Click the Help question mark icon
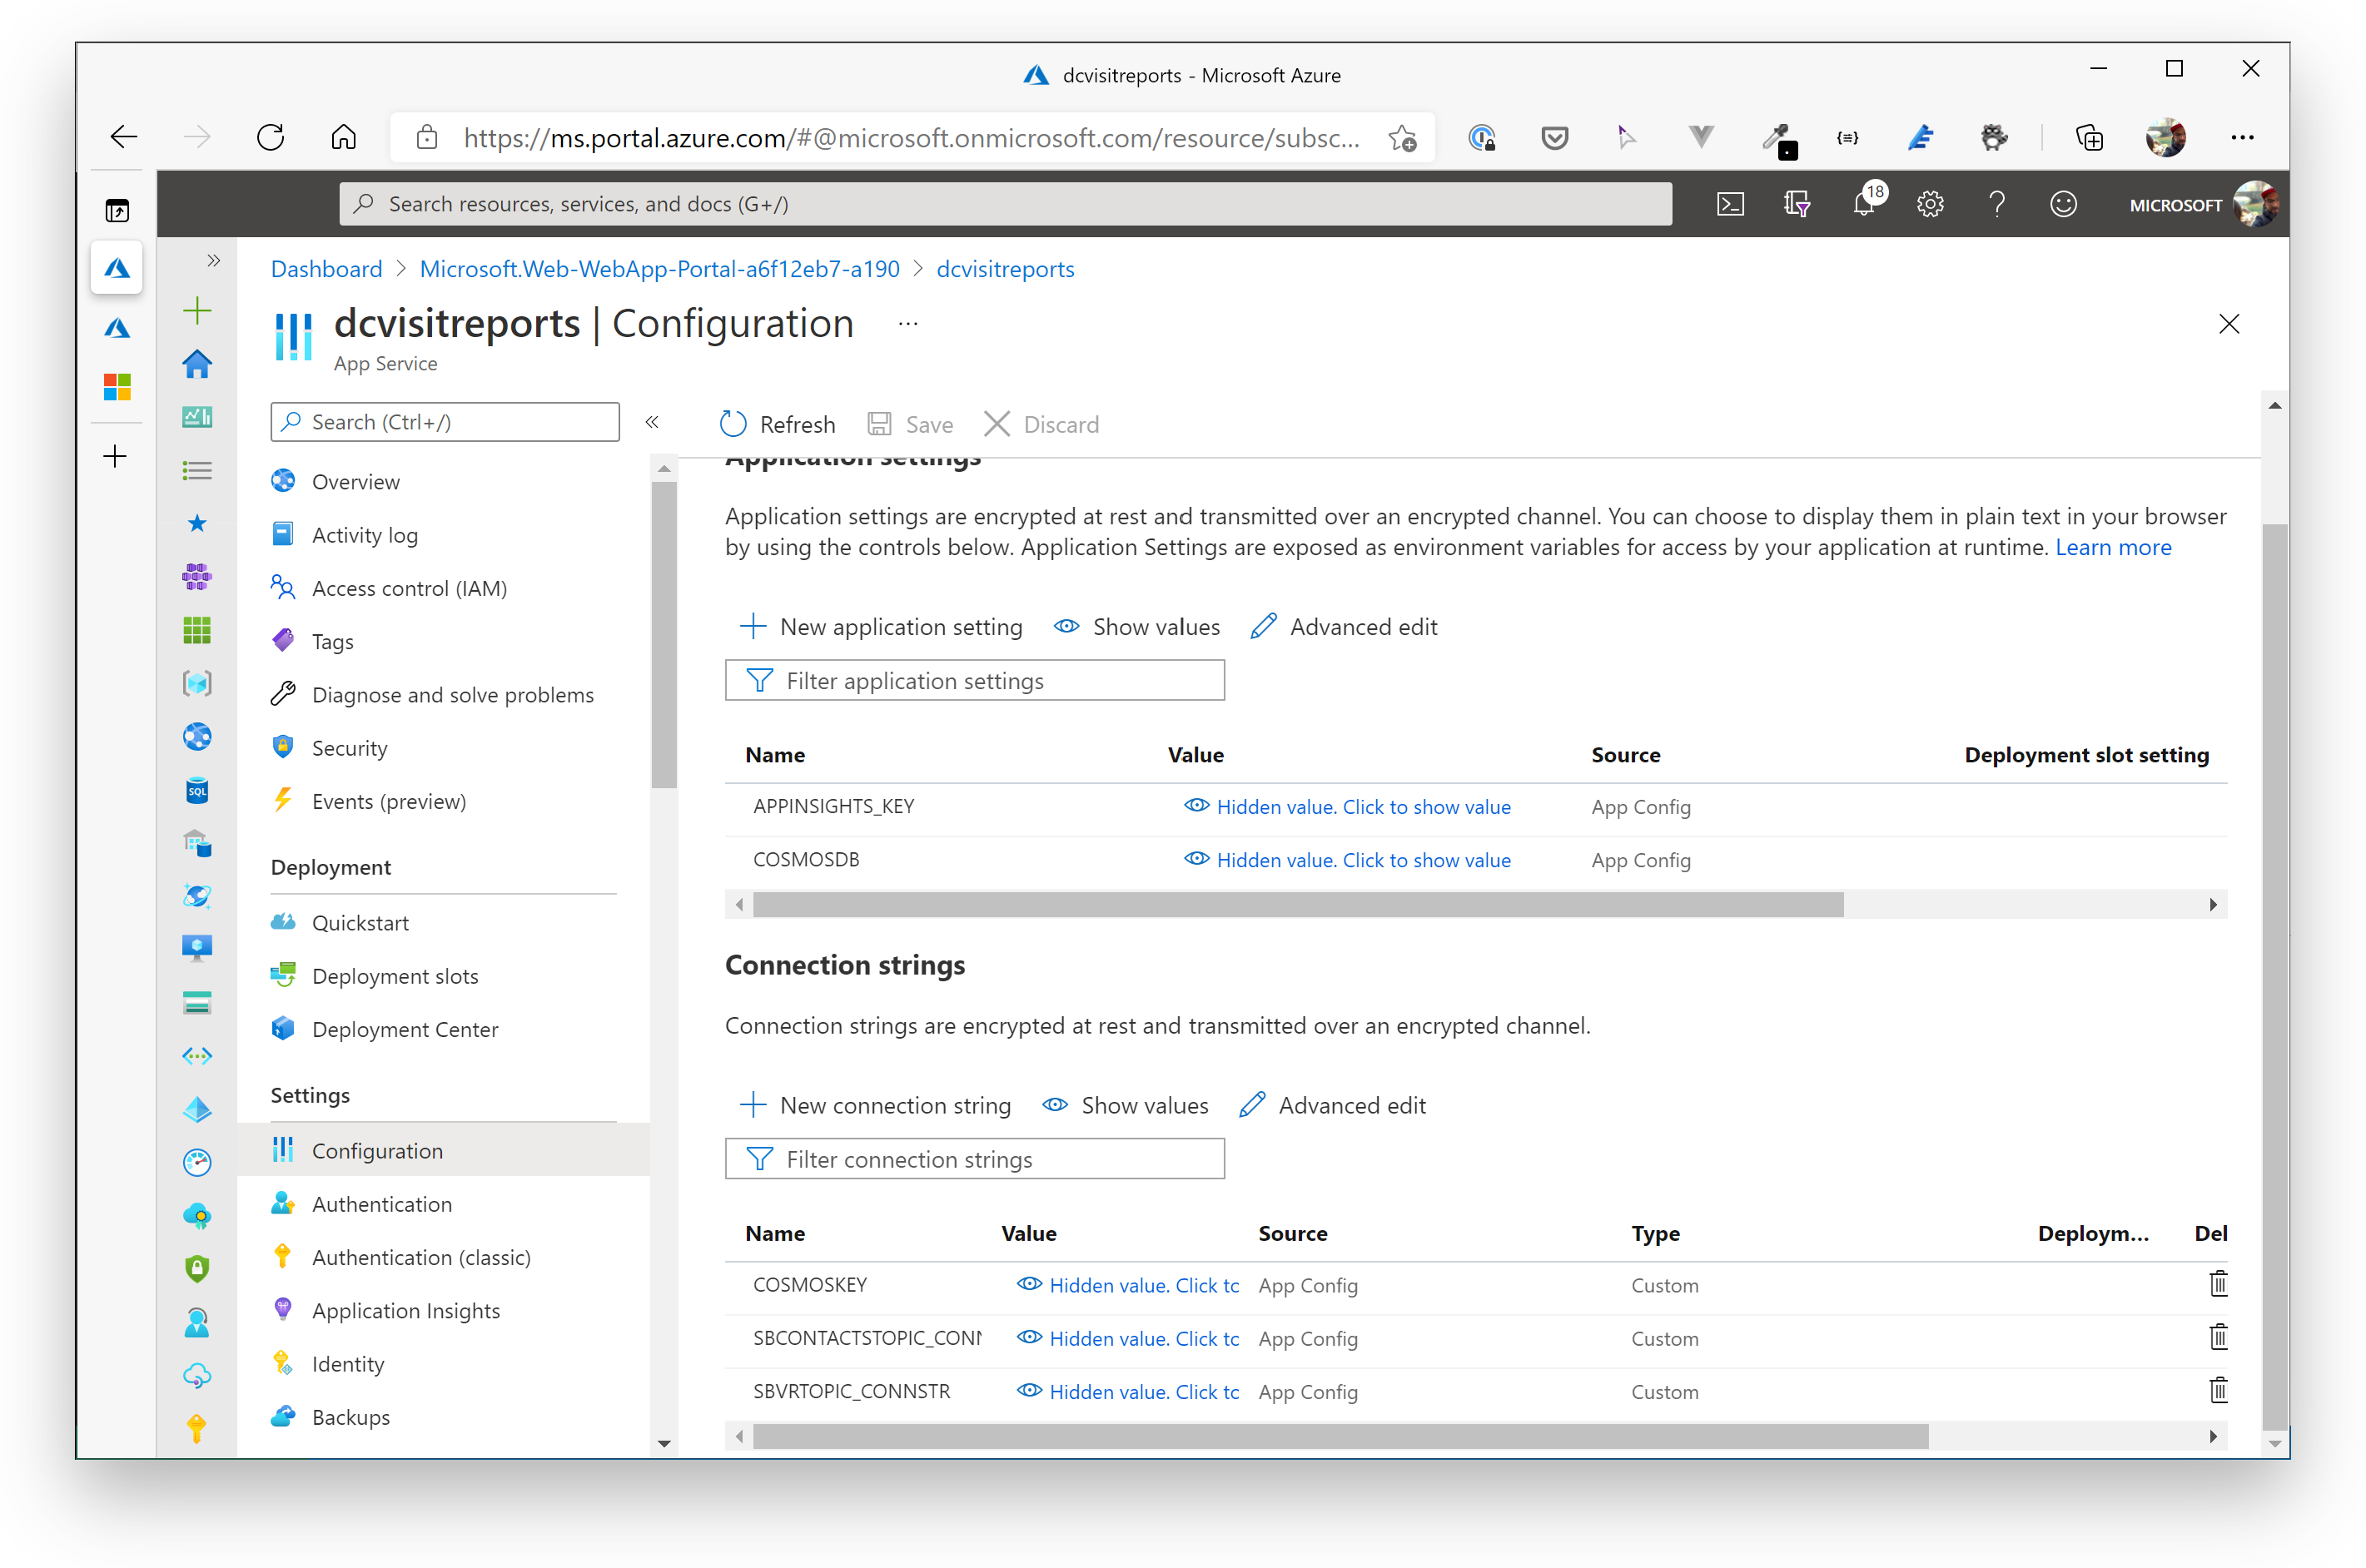The image size is (2366, 1568). coord(1996,203)
